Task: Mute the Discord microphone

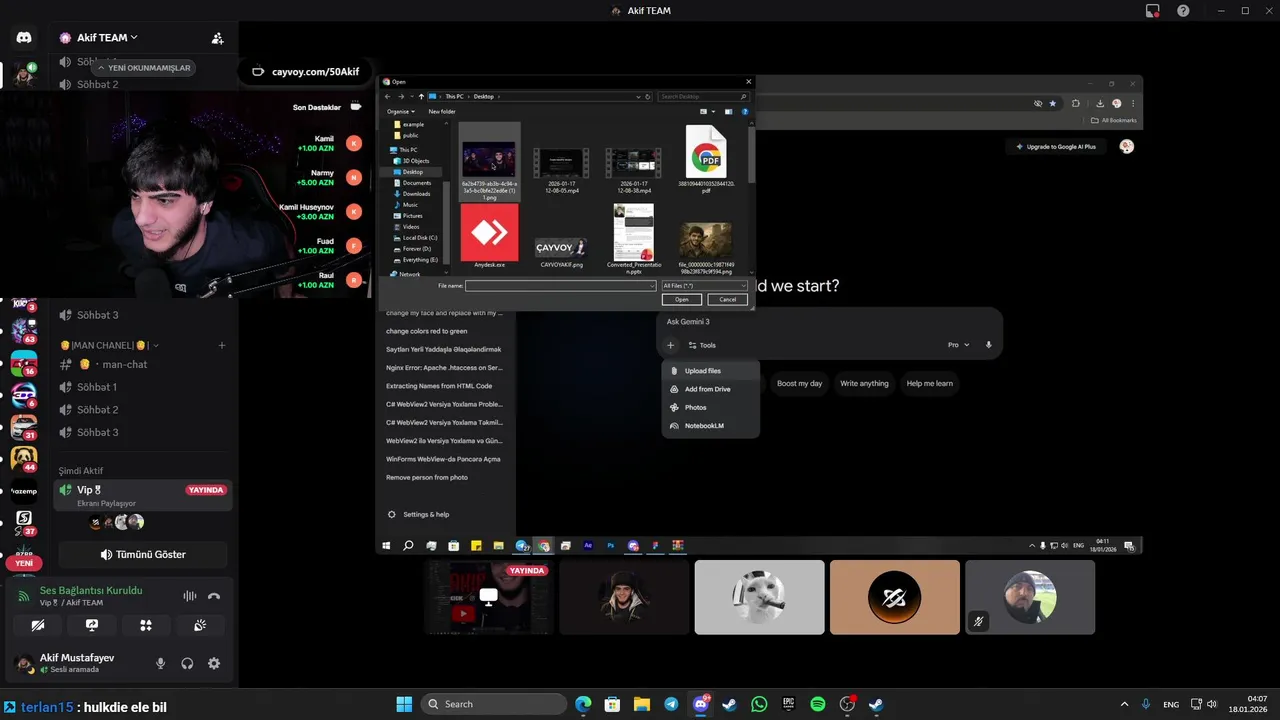Action: point(160,663)
